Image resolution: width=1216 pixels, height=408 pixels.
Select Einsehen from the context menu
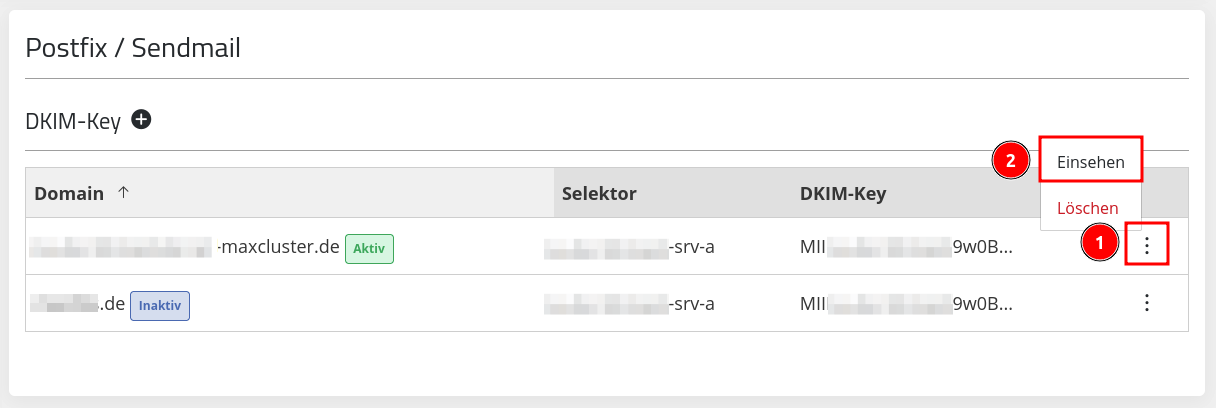(1091, 161)
